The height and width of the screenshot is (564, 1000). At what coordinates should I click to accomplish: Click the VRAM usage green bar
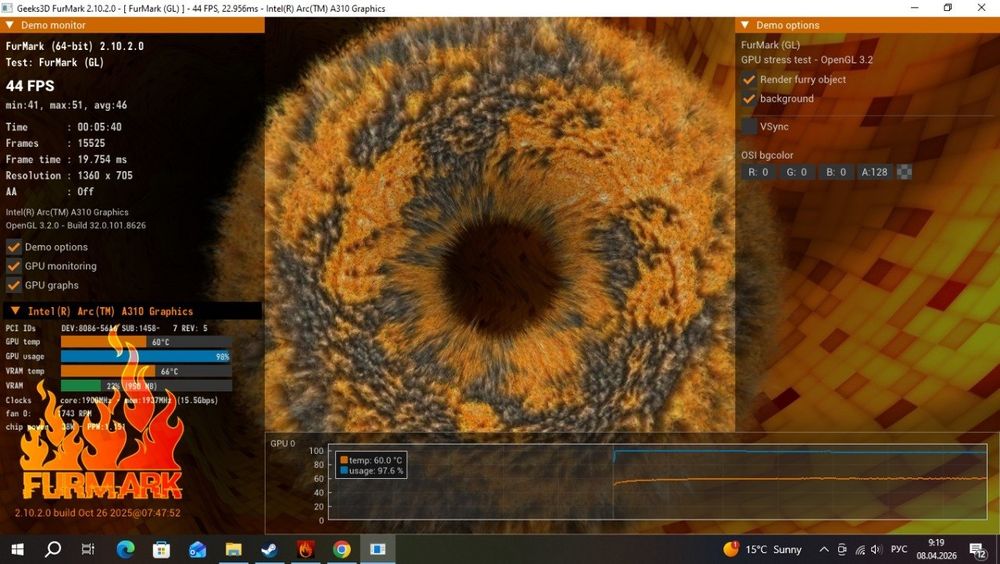(x=146, y=386)
